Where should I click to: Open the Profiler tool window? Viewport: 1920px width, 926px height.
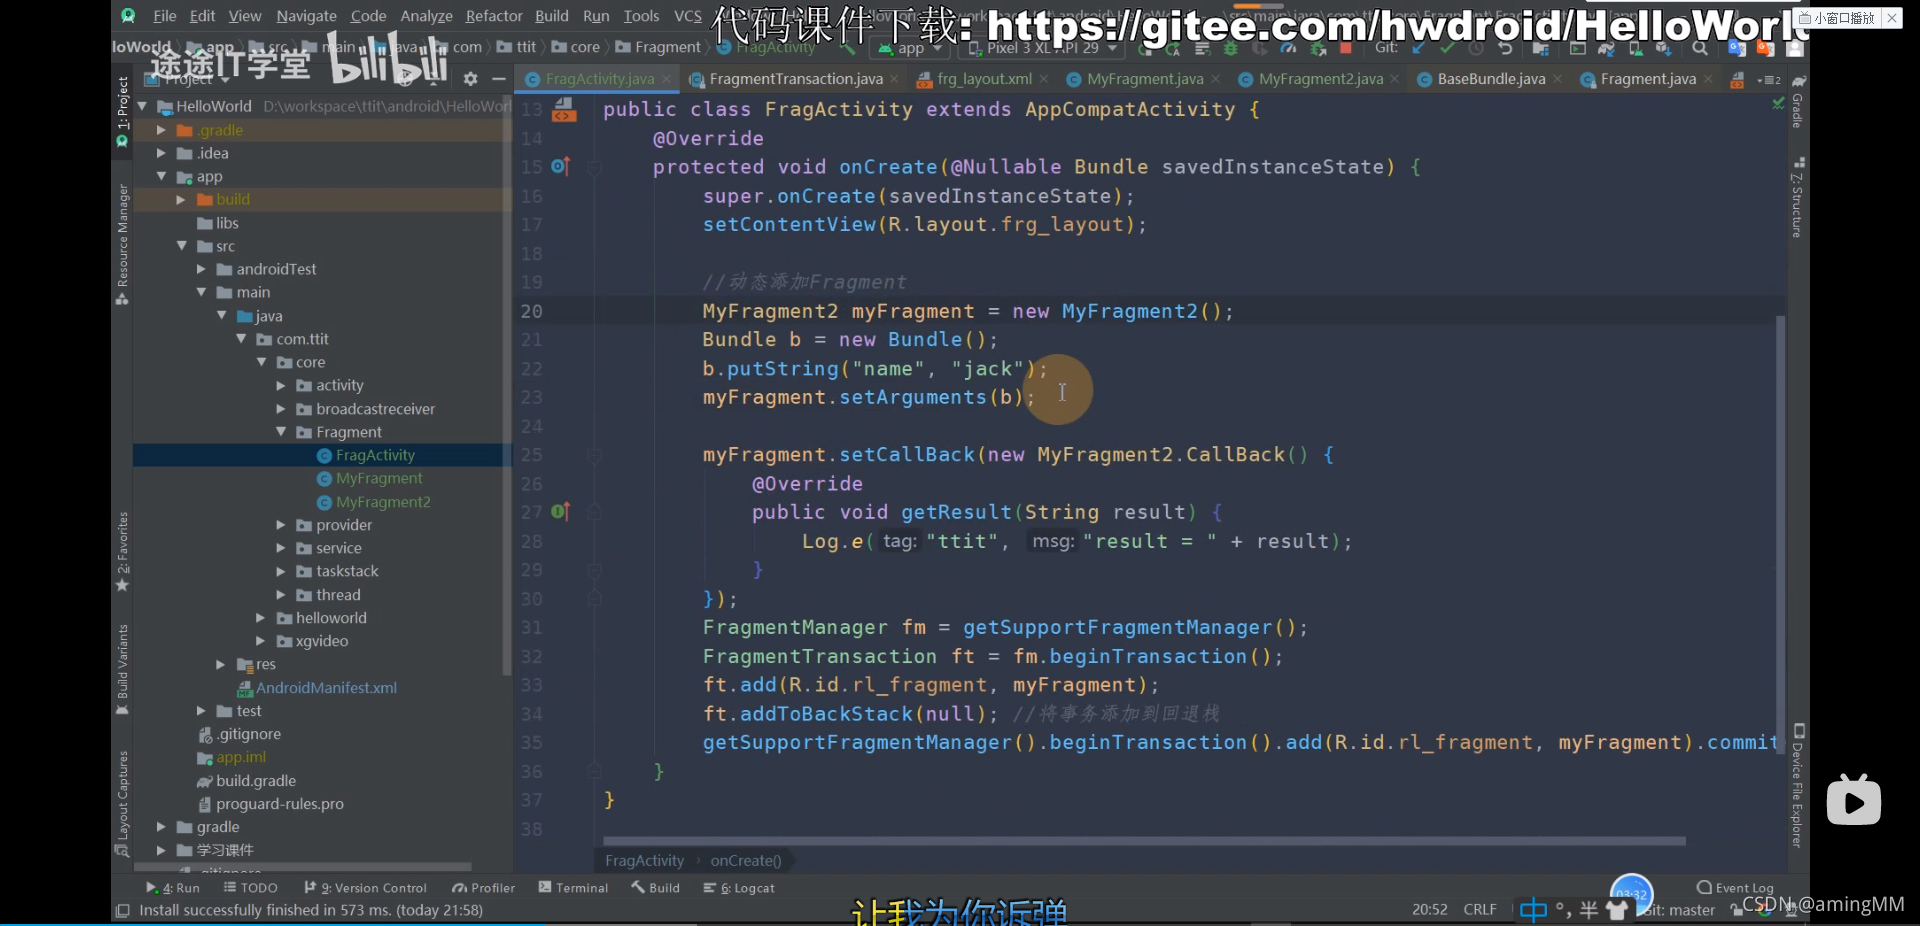(484, 888)
